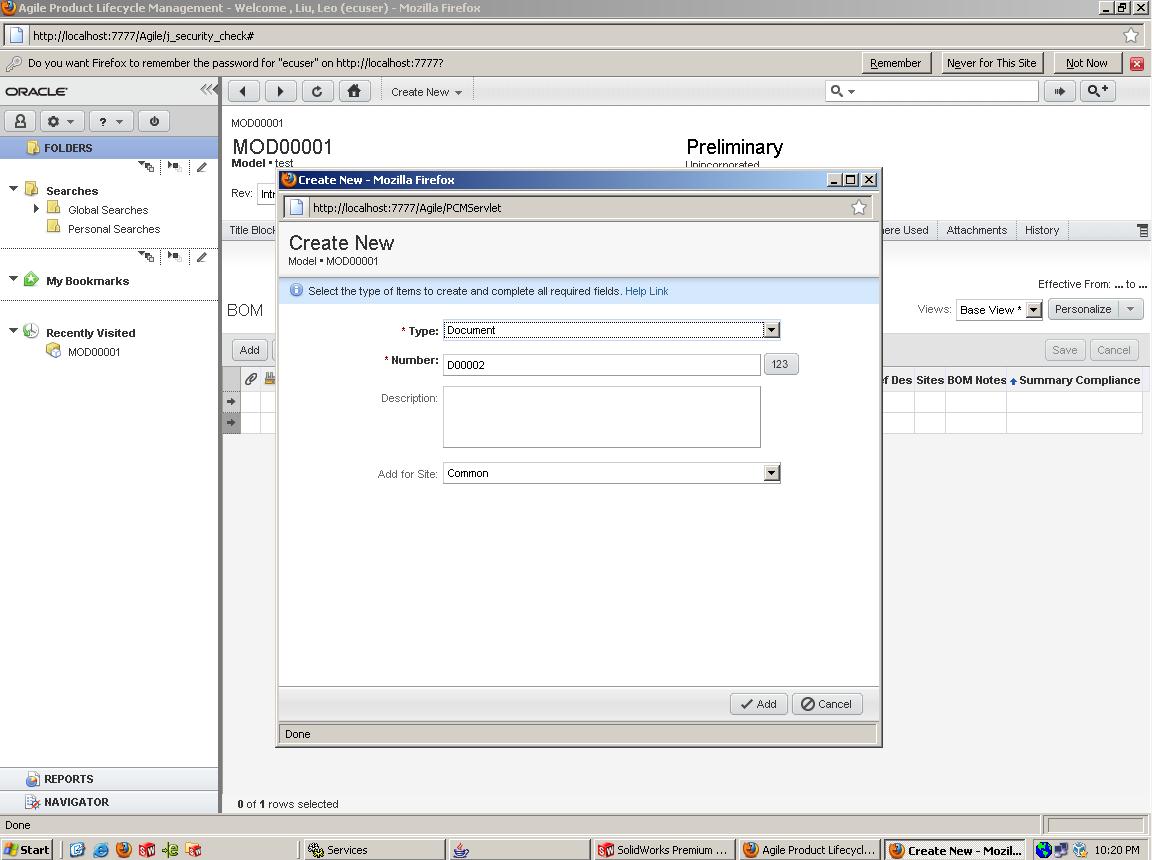Collapse the left pane with double chevron
Image resolution: width=1152 pixels, height=860 pixels.
pyautogui.click(x=209, y=90)
